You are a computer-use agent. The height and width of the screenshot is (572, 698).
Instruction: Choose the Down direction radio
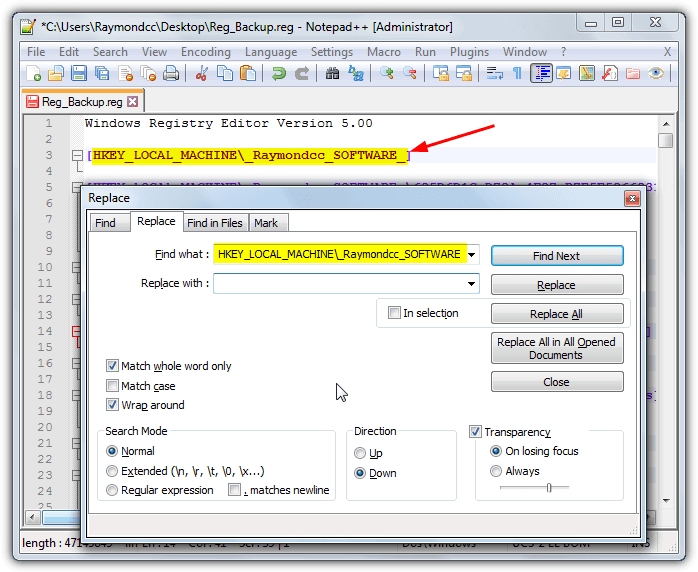360,473
